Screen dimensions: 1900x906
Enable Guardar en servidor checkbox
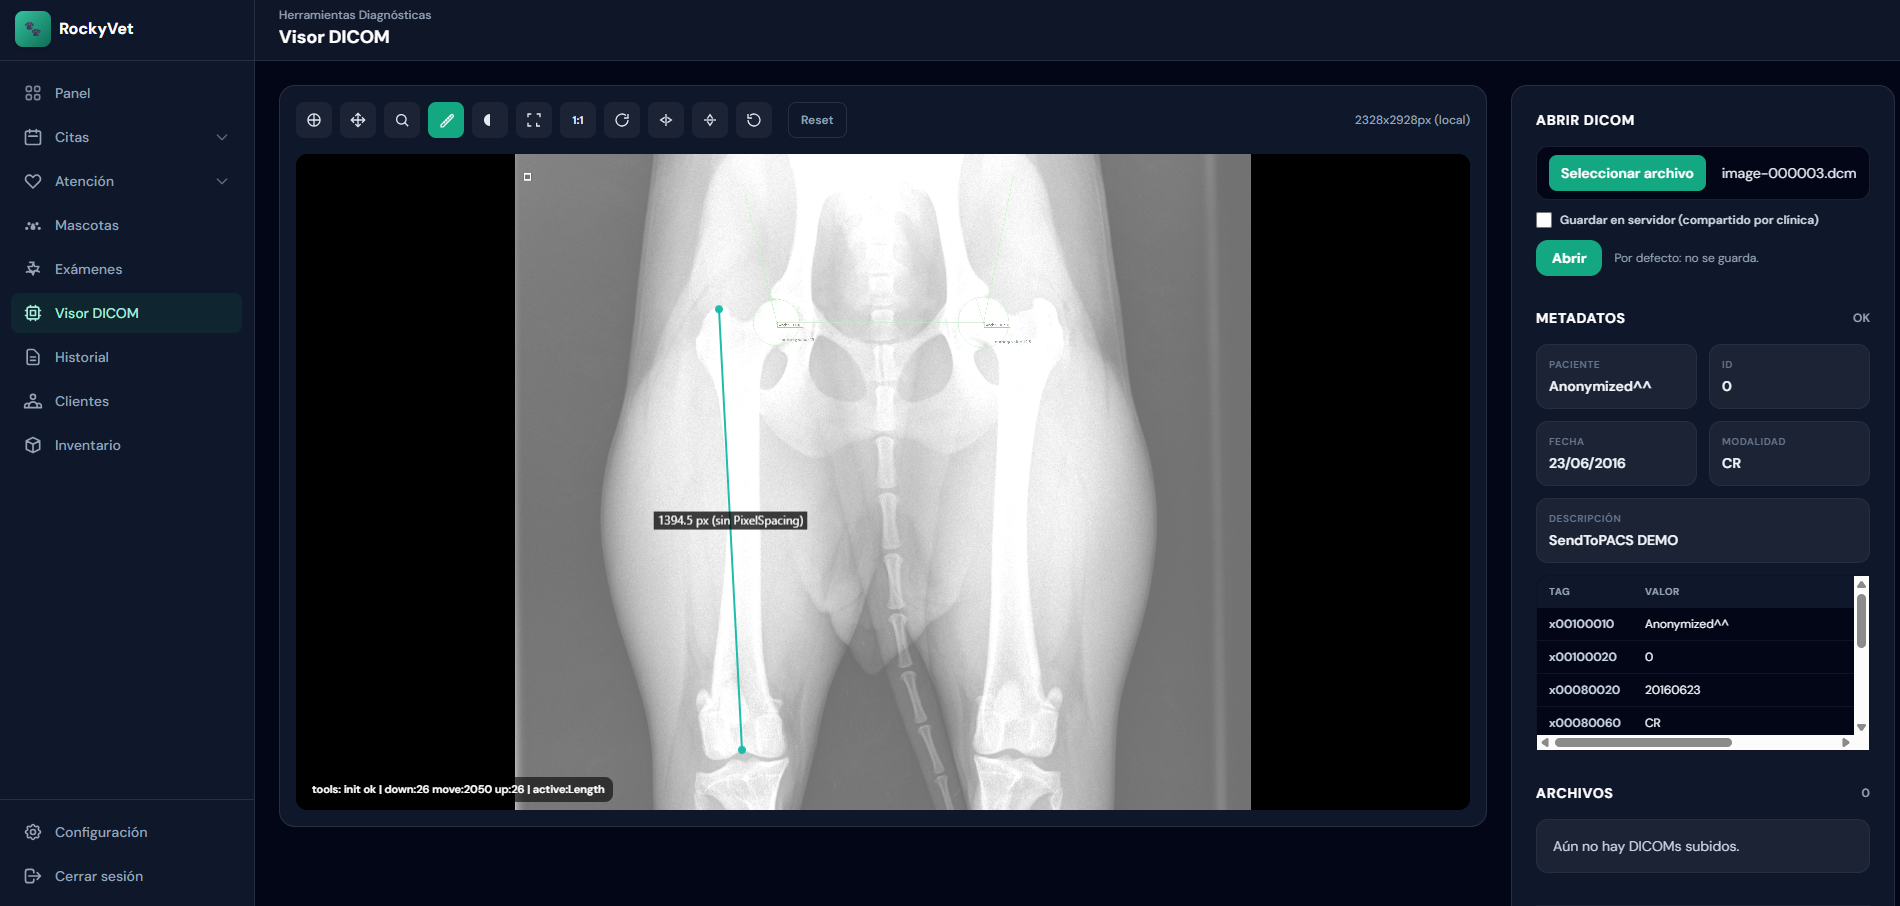click(1544, 220)
